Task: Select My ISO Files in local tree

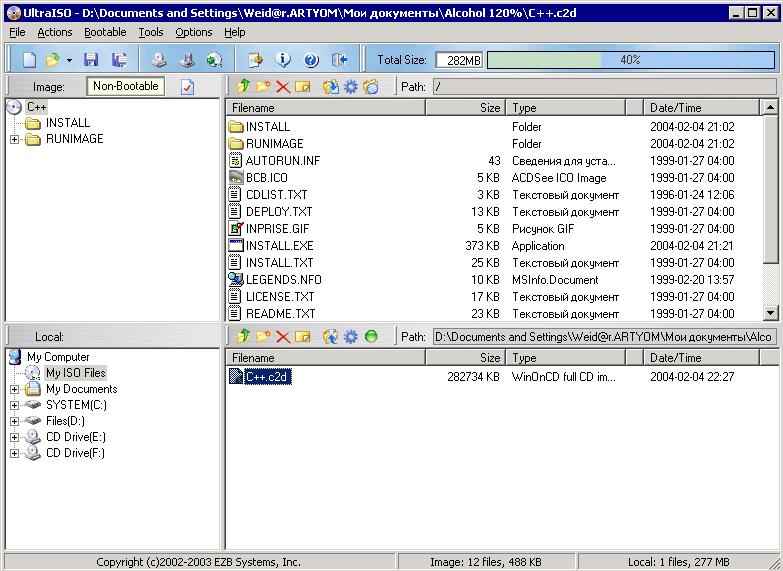Action: (x=76, y=373)
